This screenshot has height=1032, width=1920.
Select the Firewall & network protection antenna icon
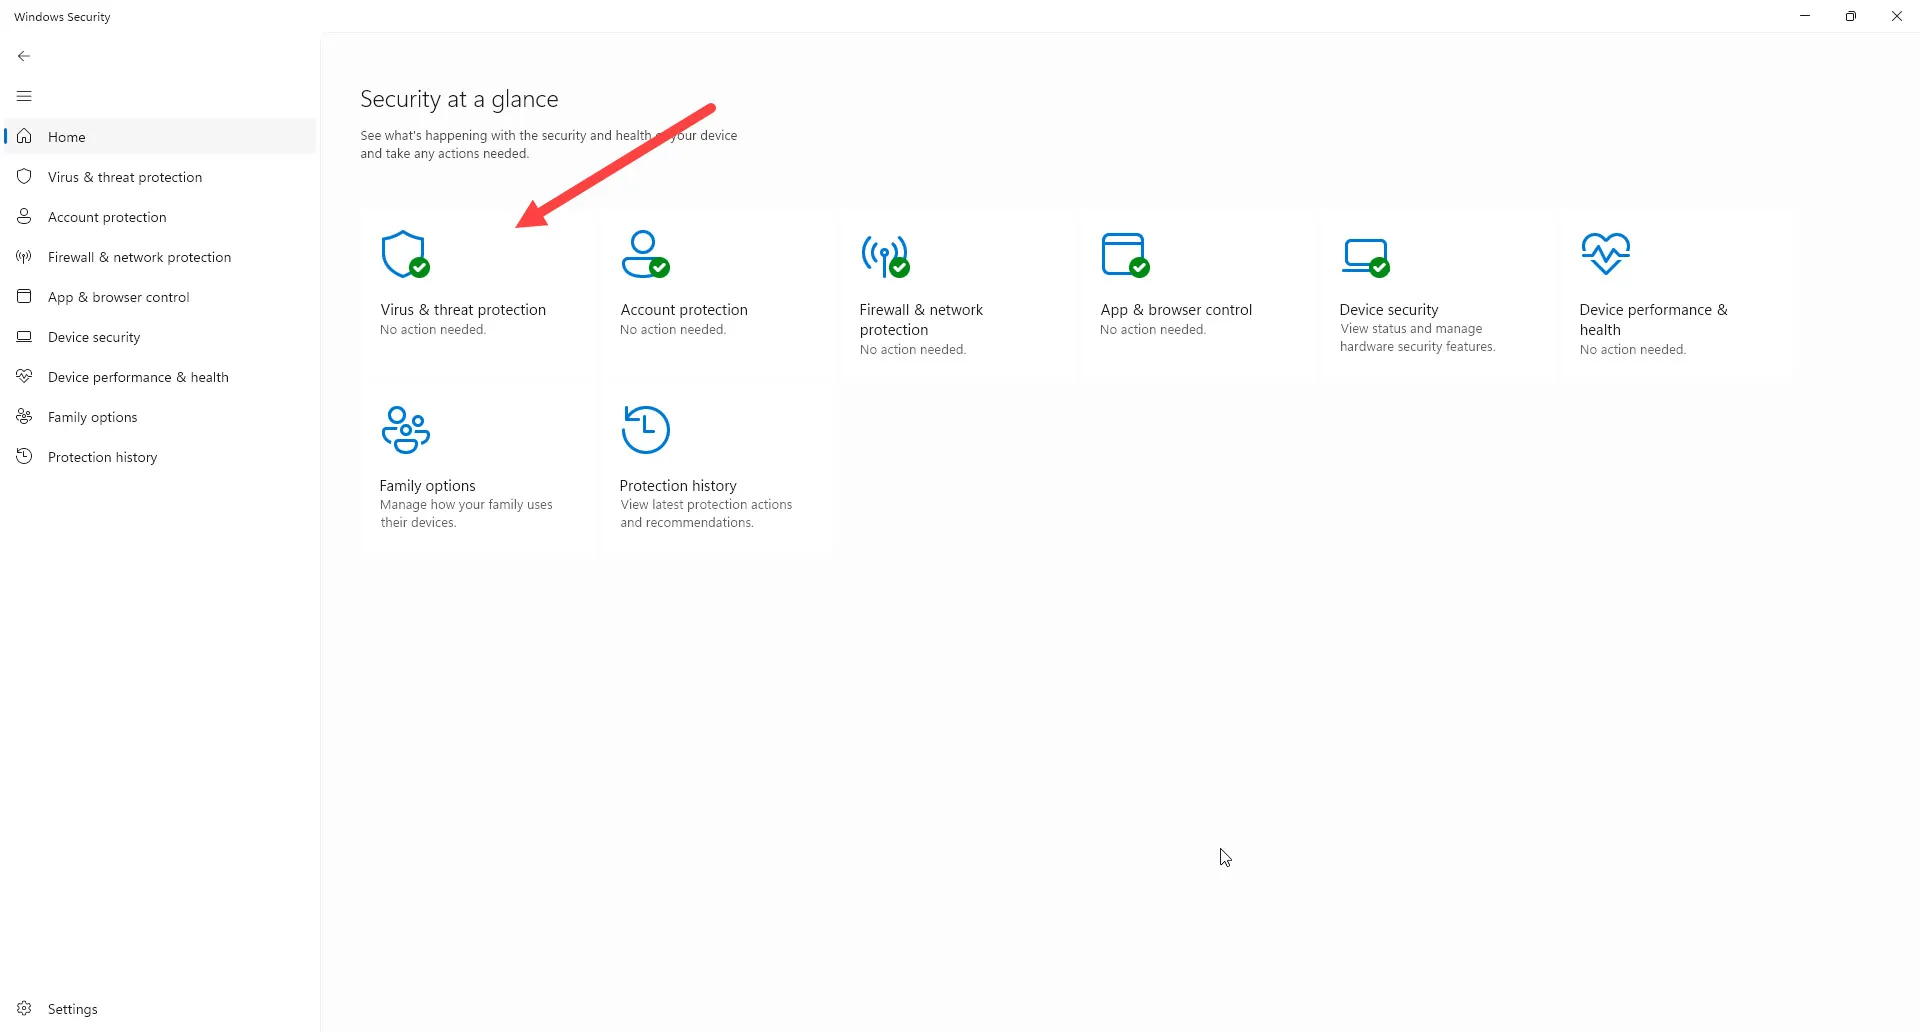tap(885, 255)
